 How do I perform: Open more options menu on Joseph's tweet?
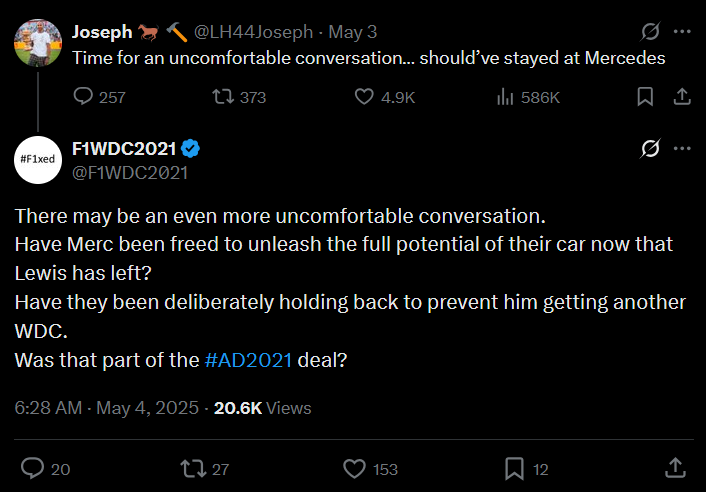(x=682, y=32)
